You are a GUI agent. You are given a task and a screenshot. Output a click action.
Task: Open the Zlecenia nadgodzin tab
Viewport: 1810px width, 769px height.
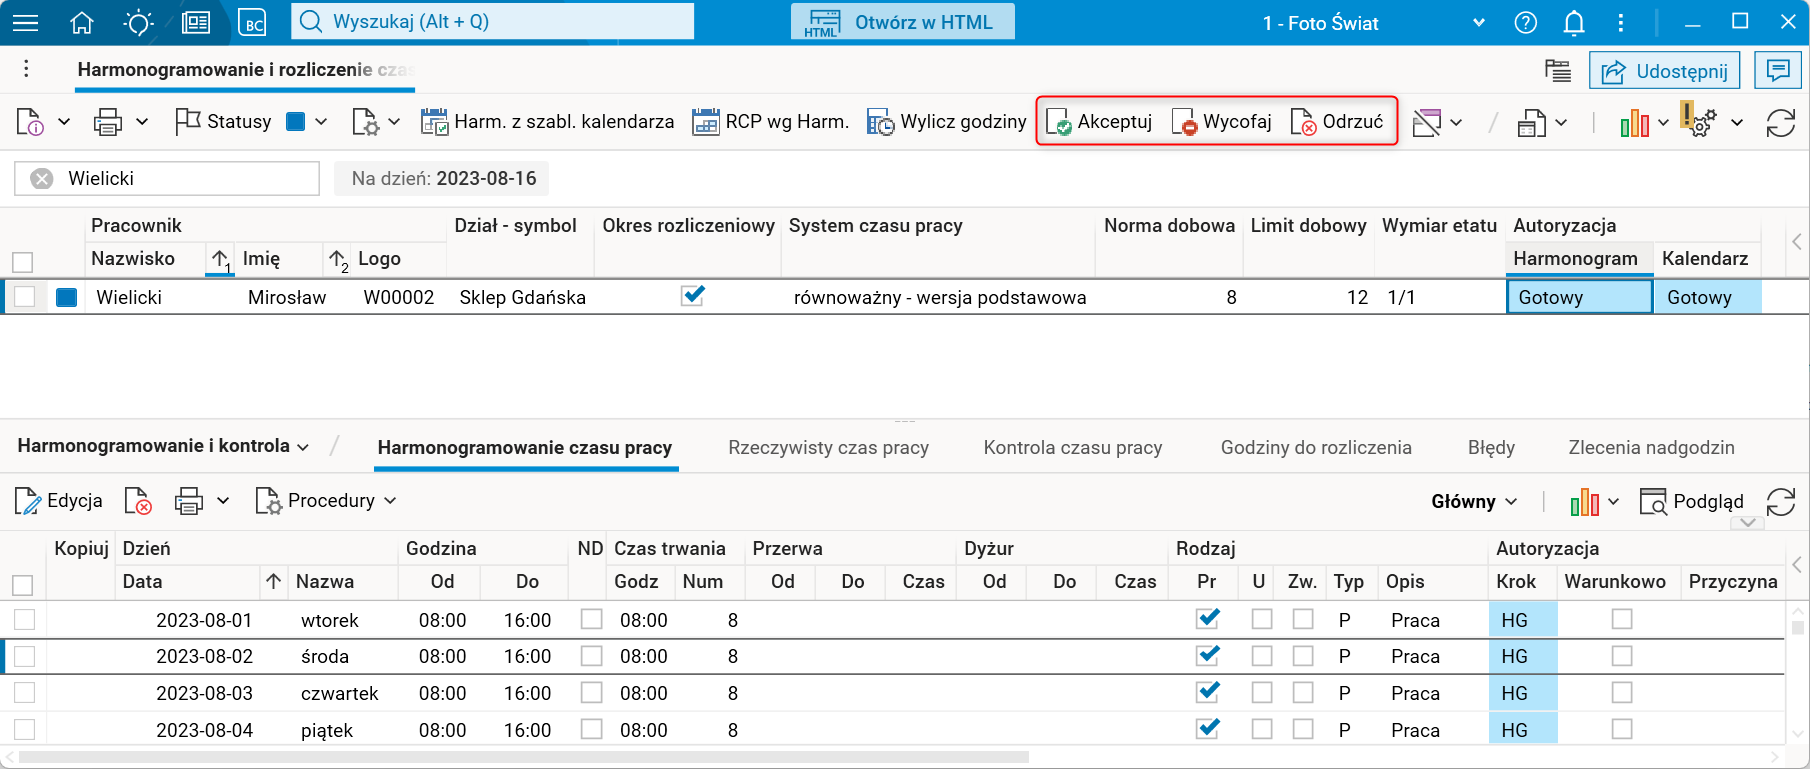1652,448
